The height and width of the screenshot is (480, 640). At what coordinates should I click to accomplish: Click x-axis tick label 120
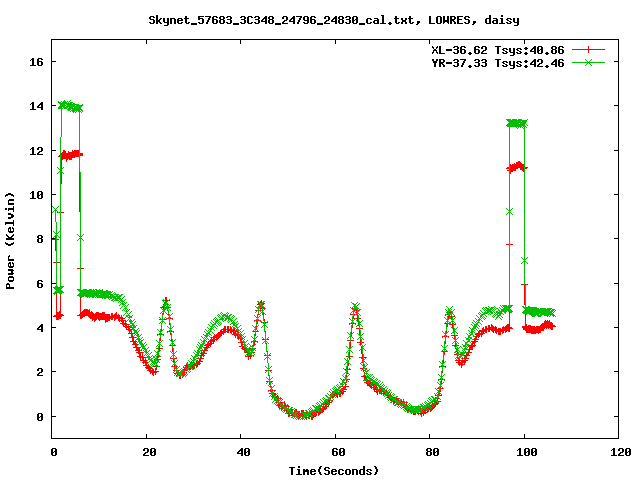pos(621,452)
